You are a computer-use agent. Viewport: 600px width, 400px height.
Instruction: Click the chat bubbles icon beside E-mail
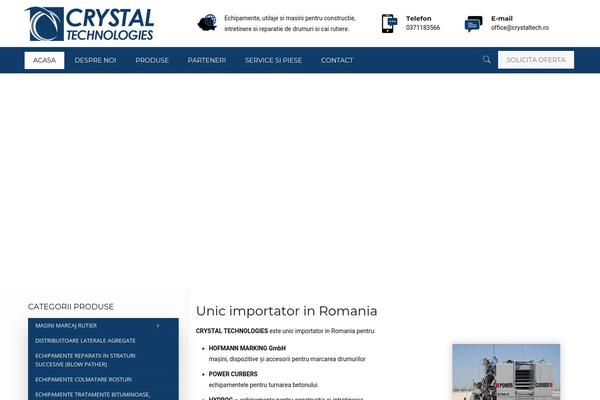pyautogui.click(x=473, y=24)
